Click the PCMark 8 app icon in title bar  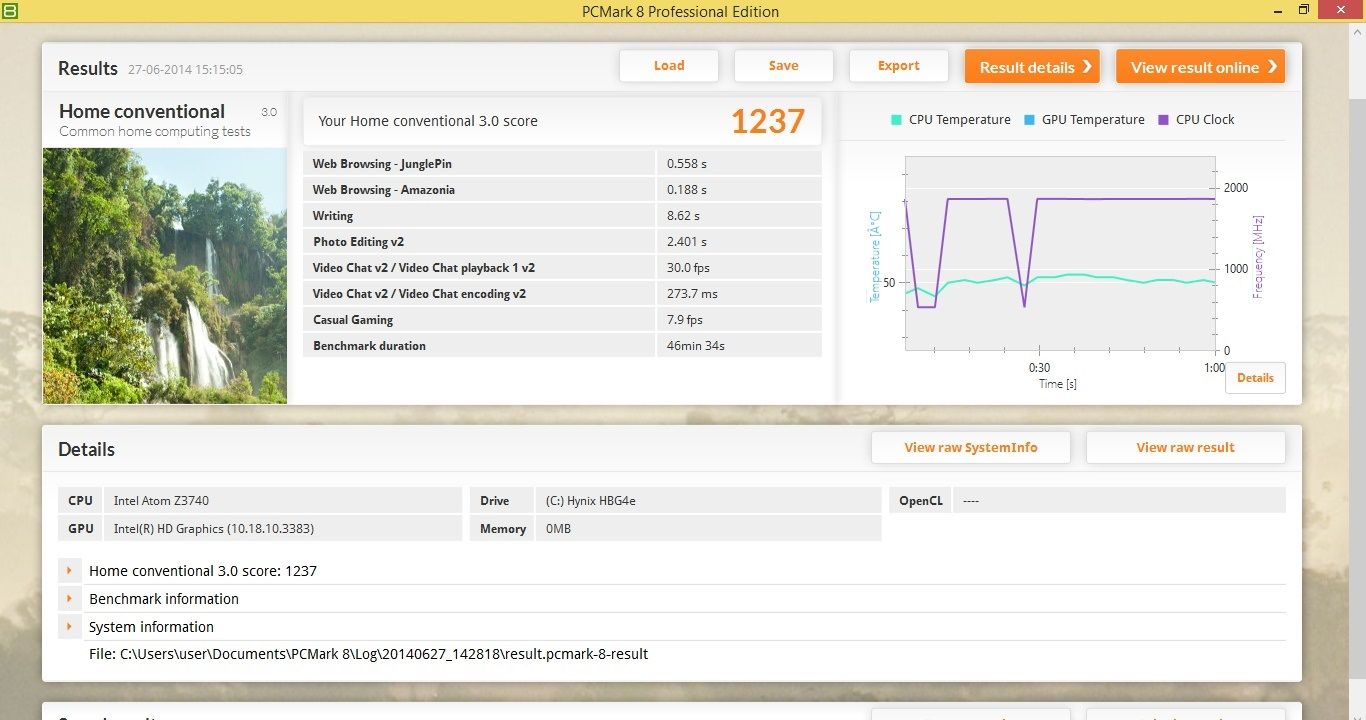(x=9, y=11)
